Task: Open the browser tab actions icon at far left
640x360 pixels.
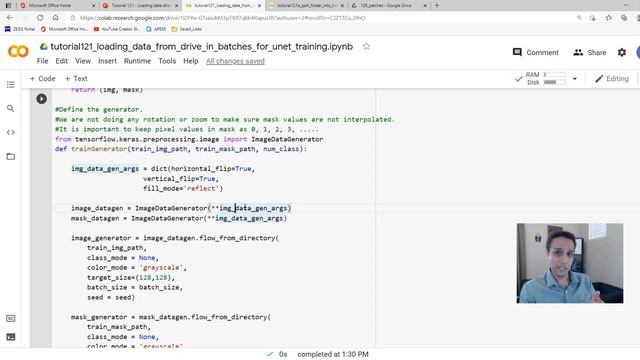Action: point(8,6)
